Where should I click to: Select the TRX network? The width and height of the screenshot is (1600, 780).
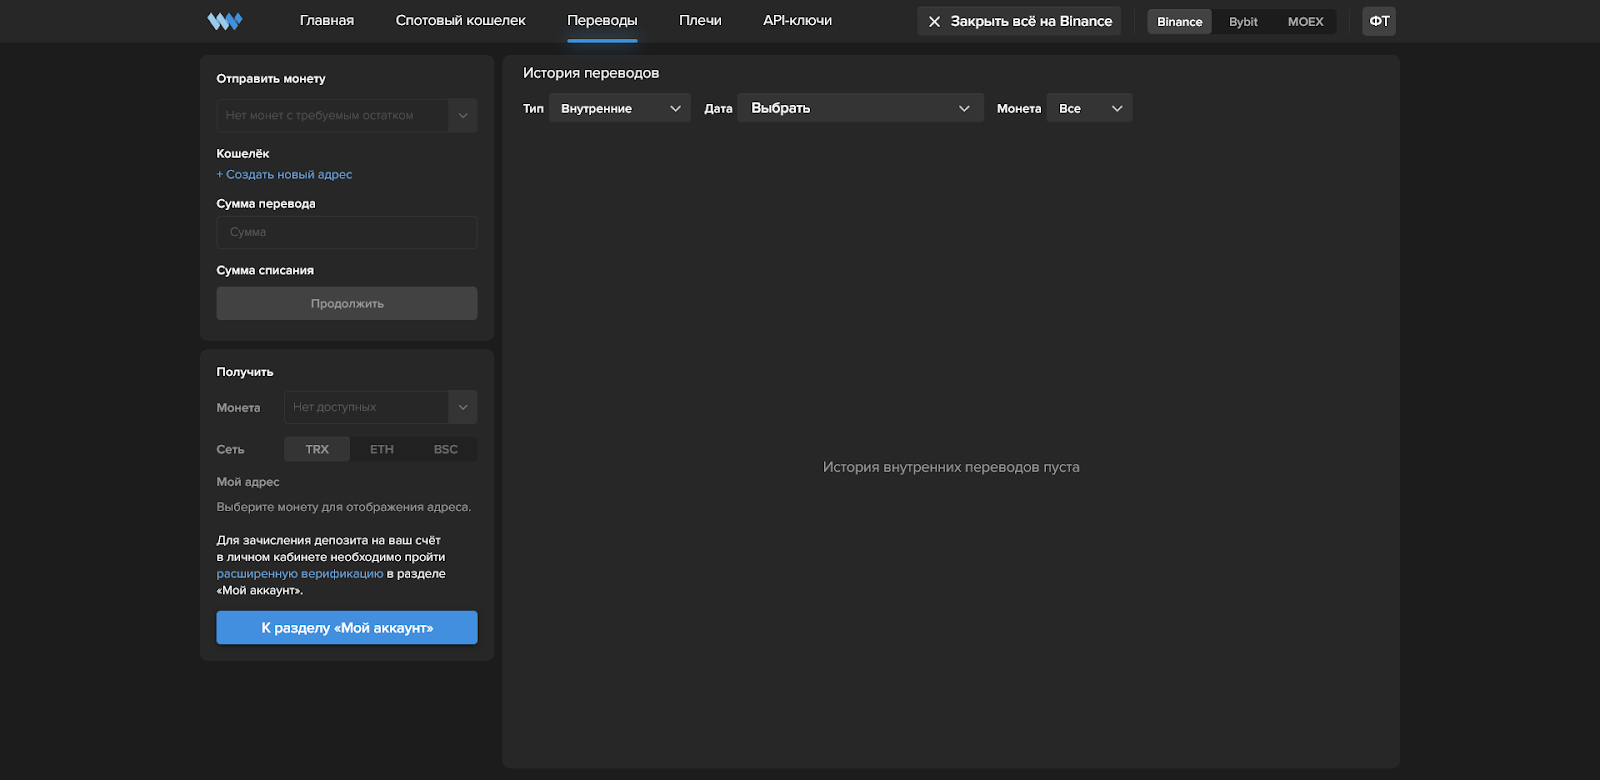point(317,449)
